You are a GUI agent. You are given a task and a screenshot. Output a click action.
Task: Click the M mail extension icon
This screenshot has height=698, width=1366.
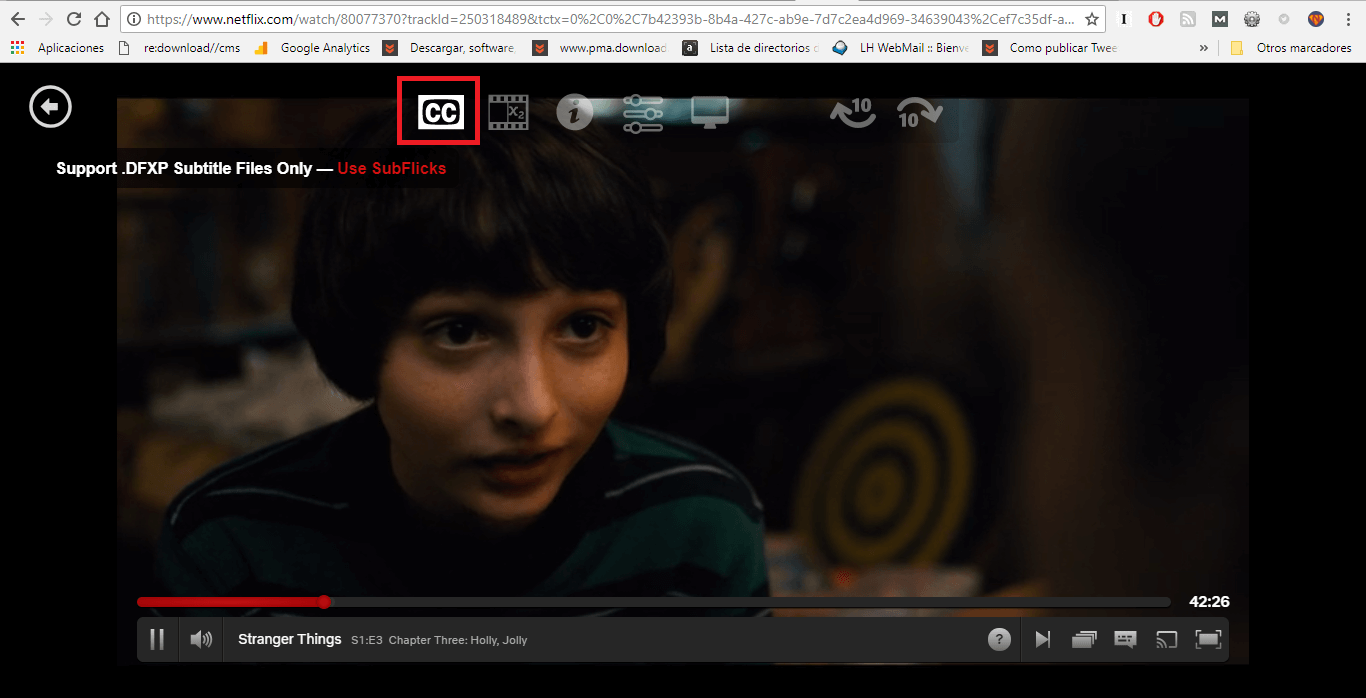1219,19
